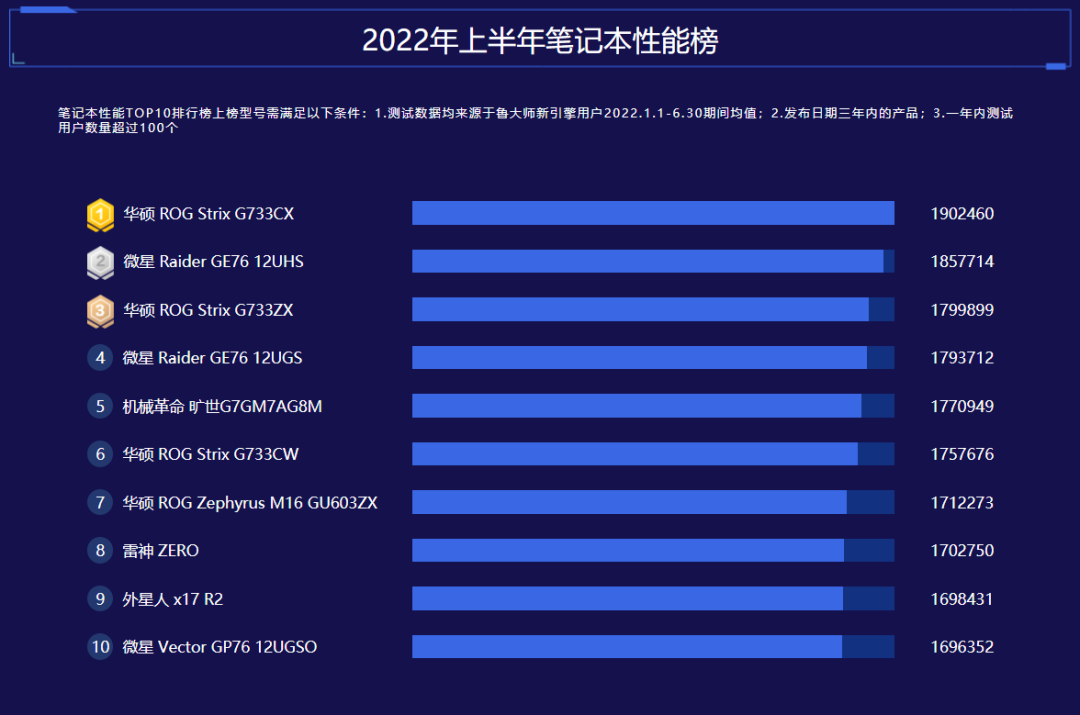This screenshot has width=1080, height=715.
Task: Click the score value 1702750
Action: (x=962, y=551)
